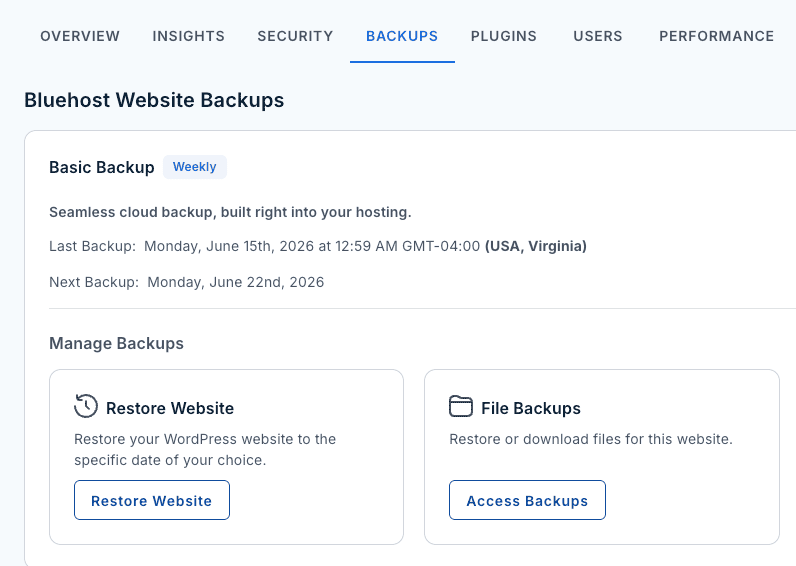Click the Access Backups button

527,500
